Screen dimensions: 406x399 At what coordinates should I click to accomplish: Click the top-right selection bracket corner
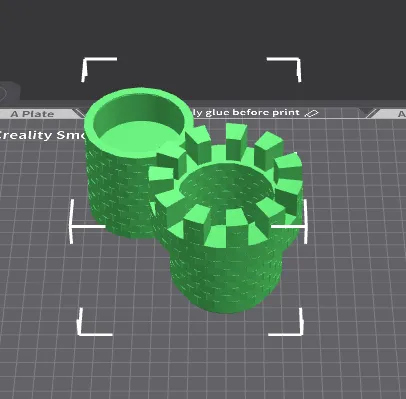click(284, 69)
